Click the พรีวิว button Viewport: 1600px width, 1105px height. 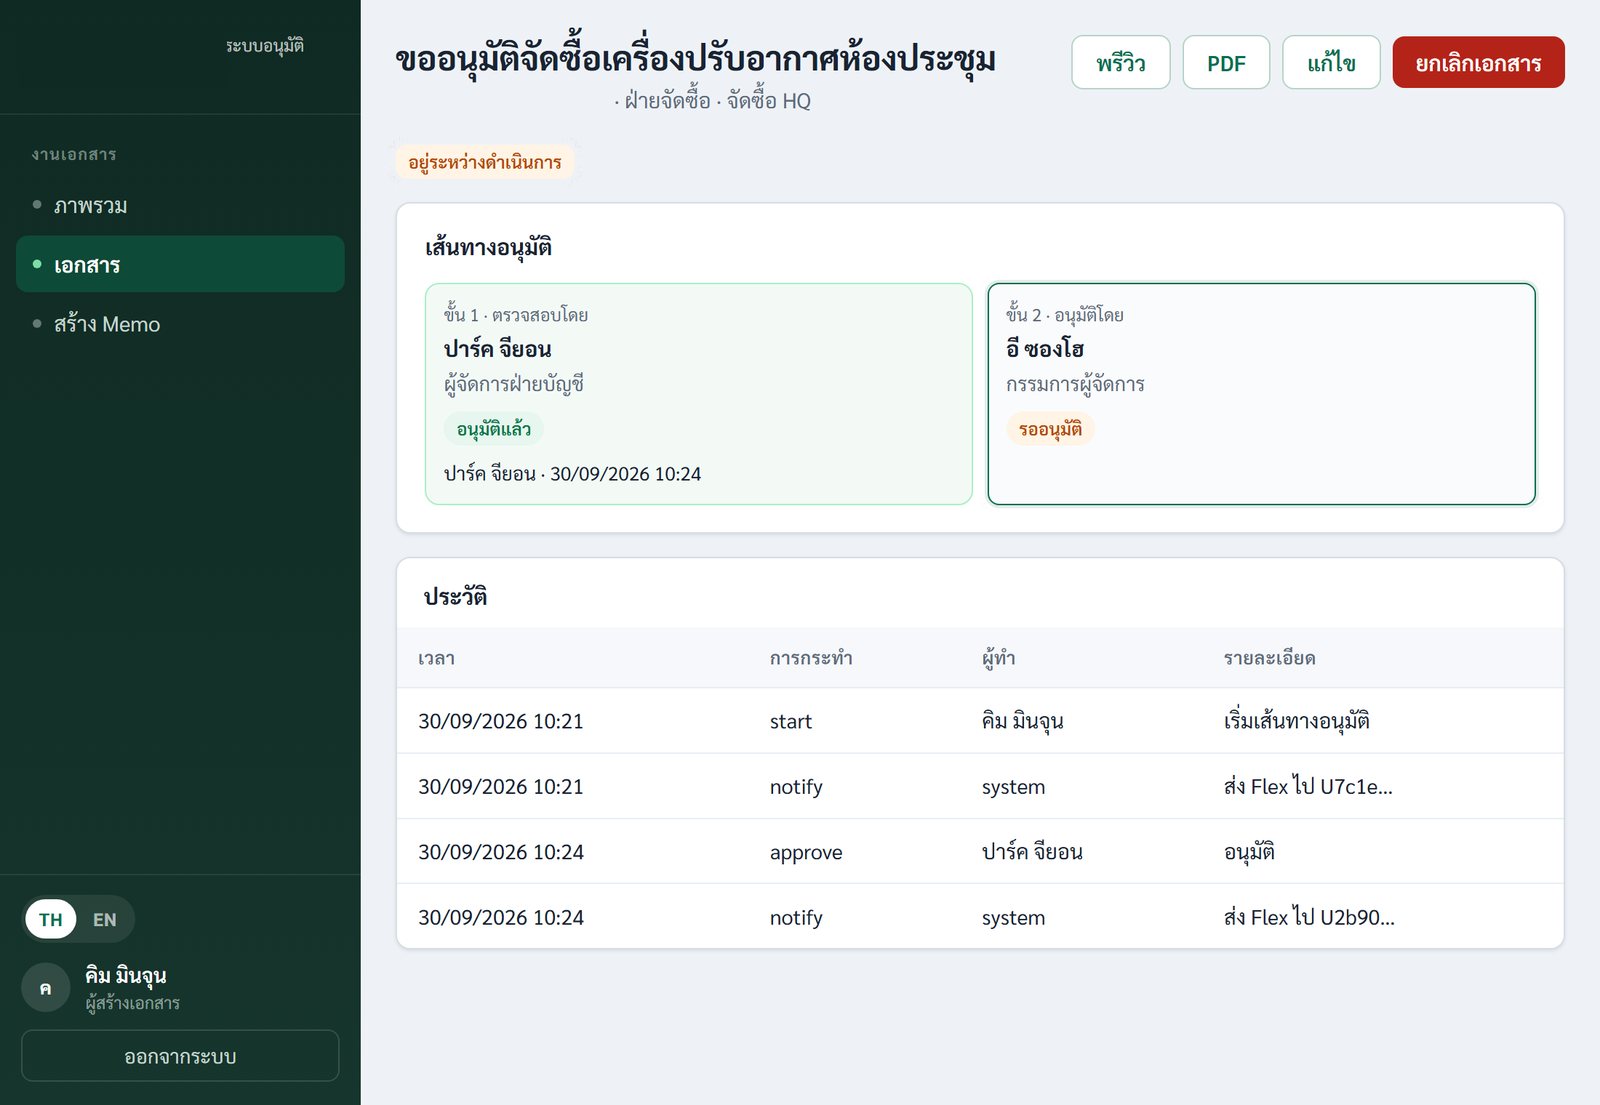tap(1121, 63)
